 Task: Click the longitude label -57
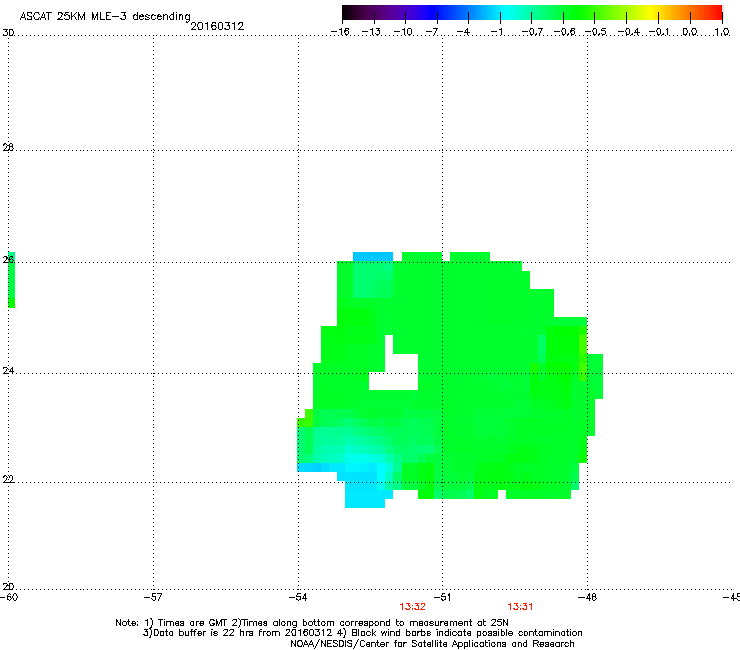click(x=153, y=597)
